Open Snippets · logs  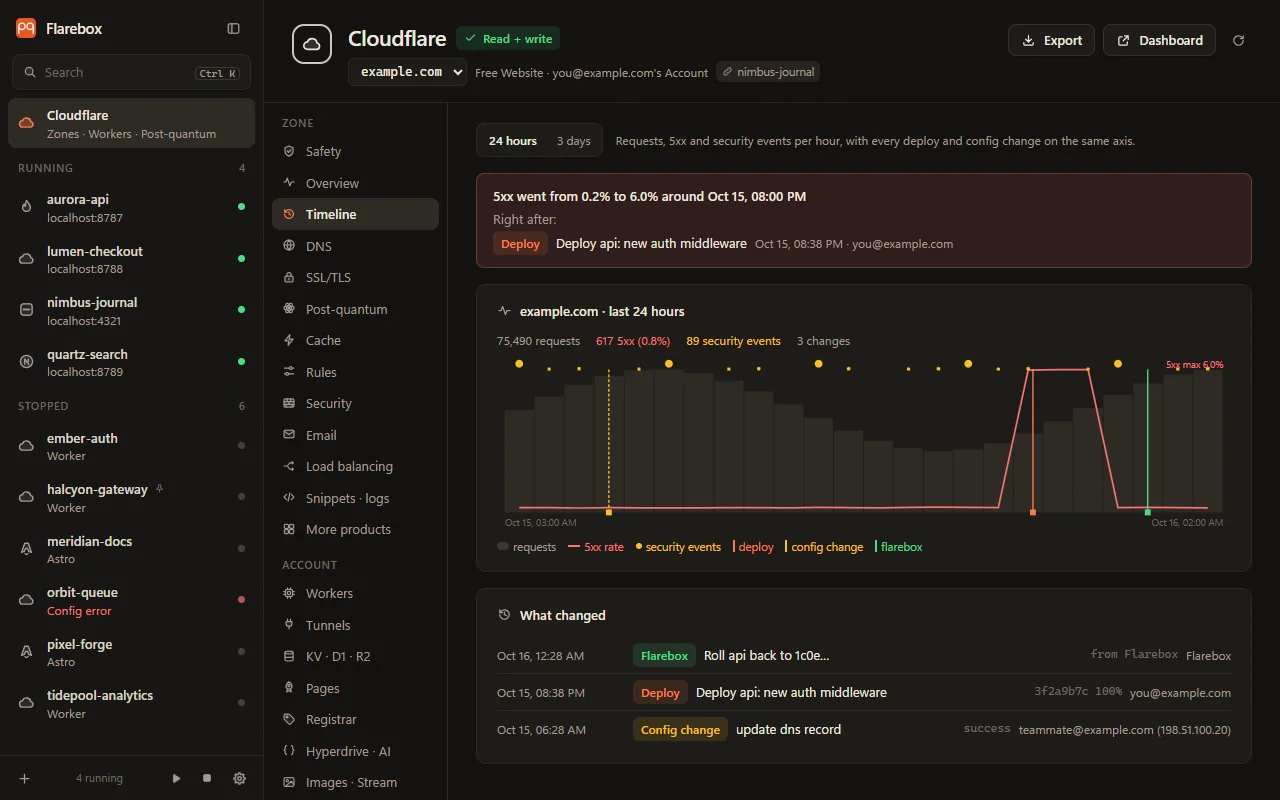point(355,498)
